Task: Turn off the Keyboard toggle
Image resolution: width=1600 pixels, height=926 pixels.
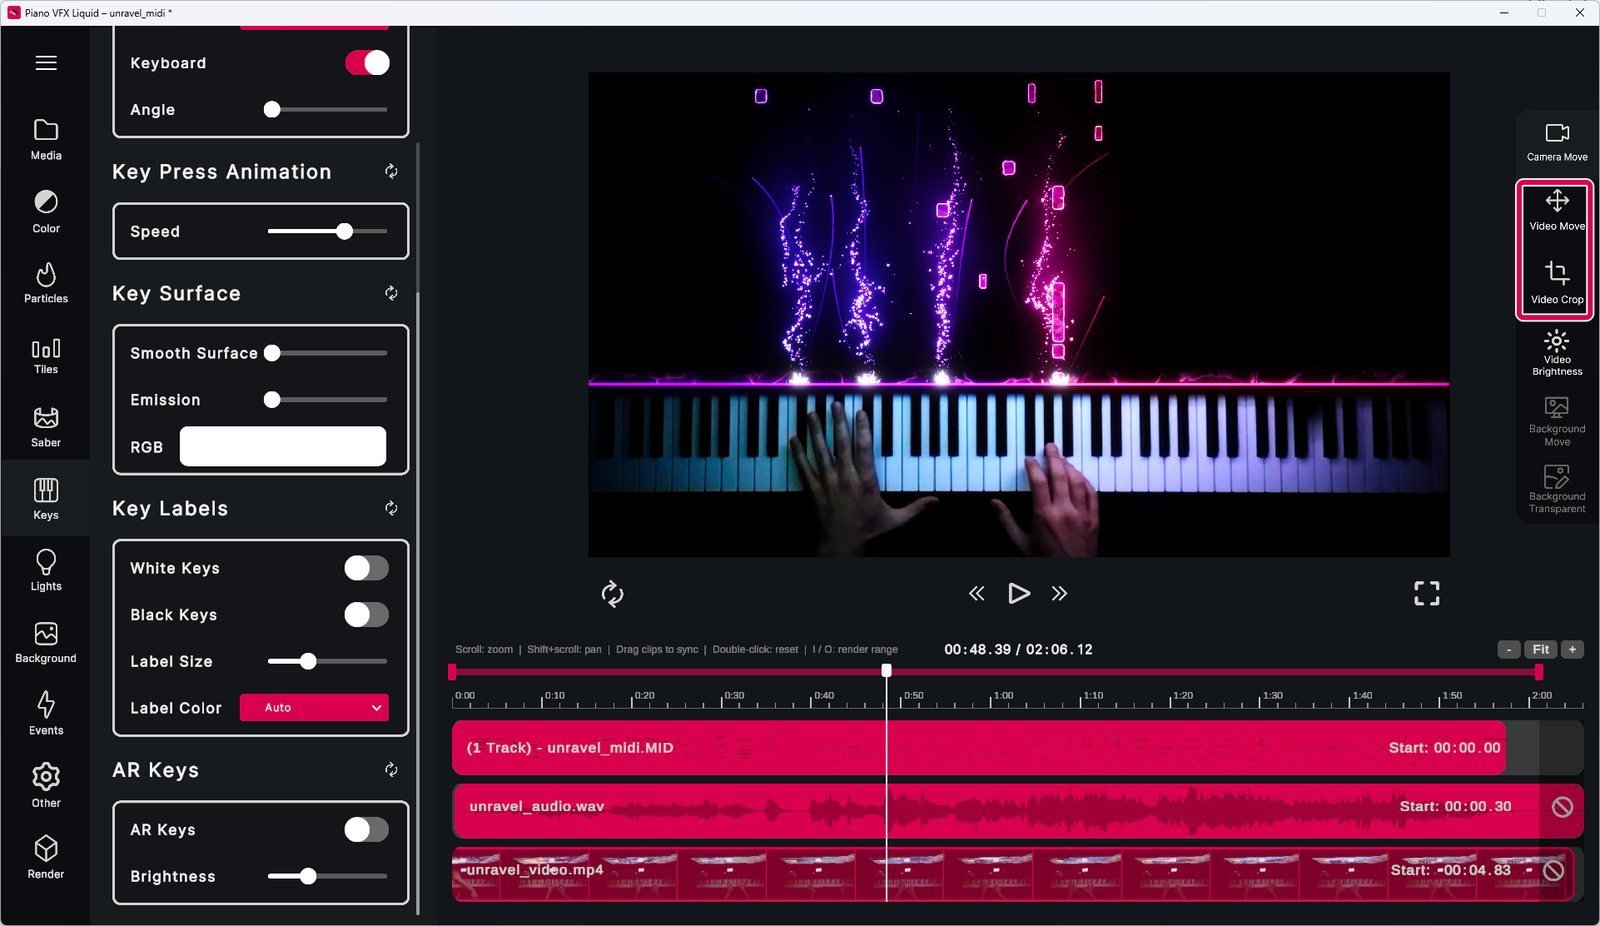Action: (367, 63)
